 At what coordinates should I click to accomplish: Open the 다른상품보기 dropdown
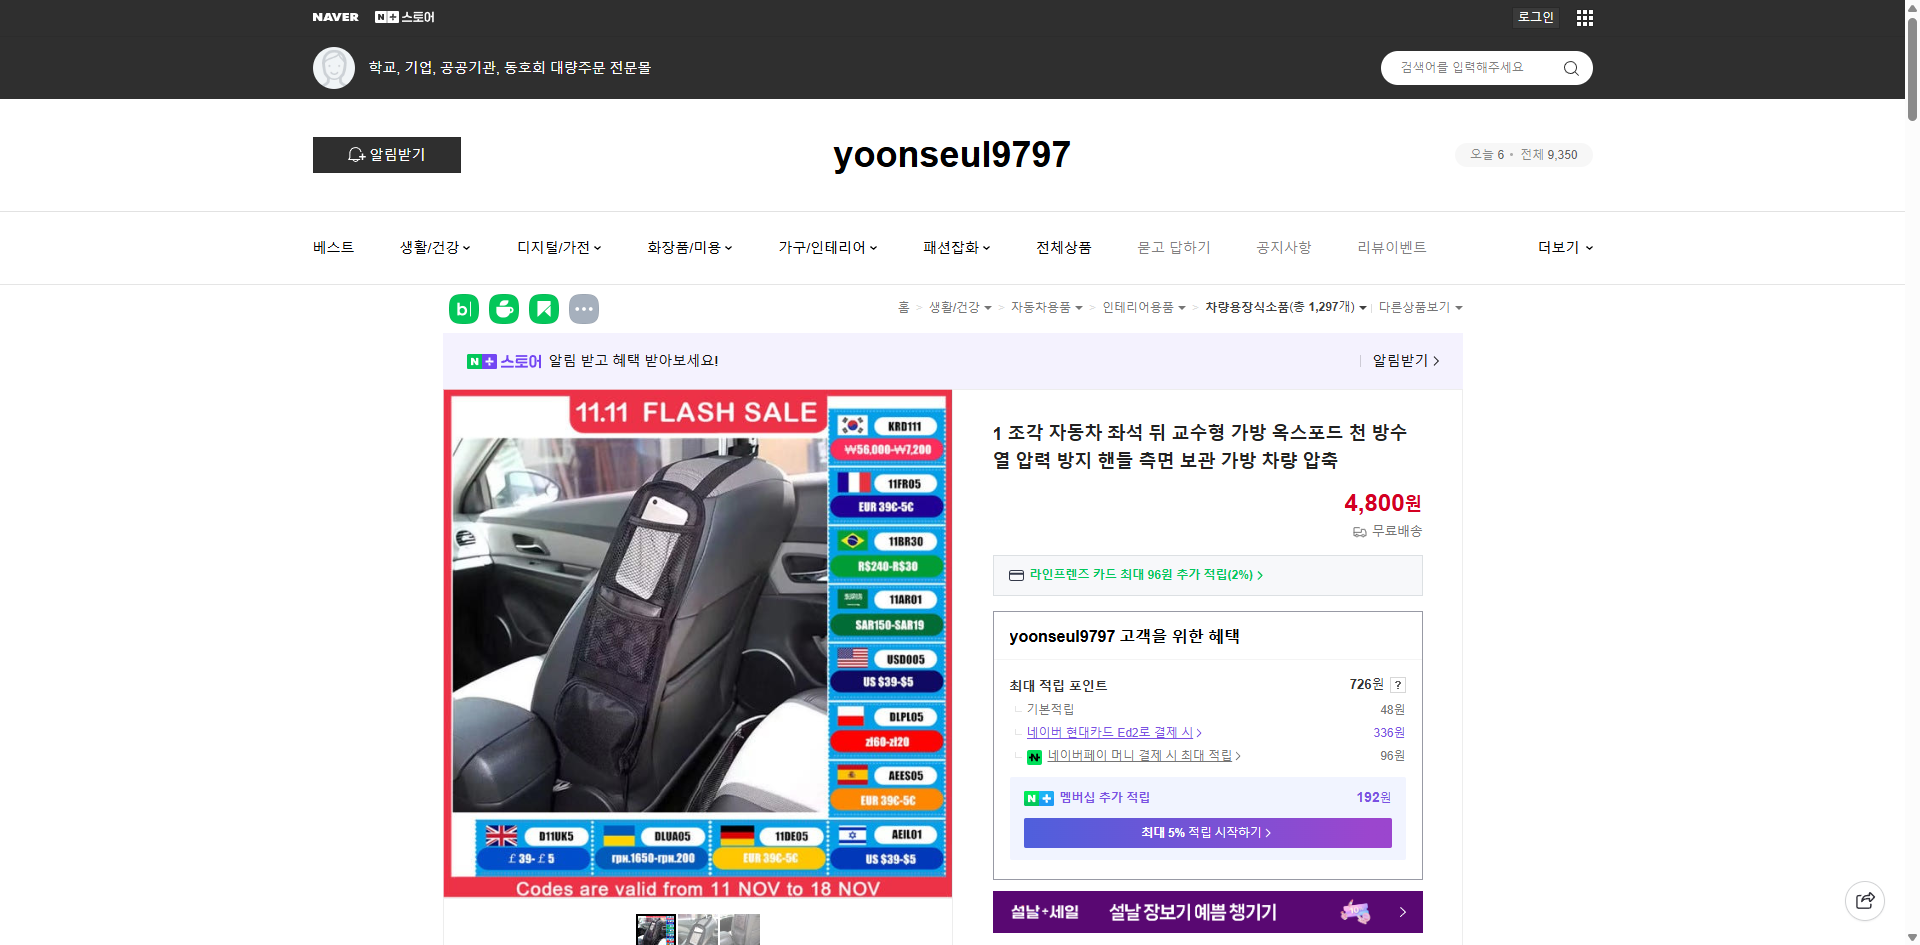(x=1420, y=307)
